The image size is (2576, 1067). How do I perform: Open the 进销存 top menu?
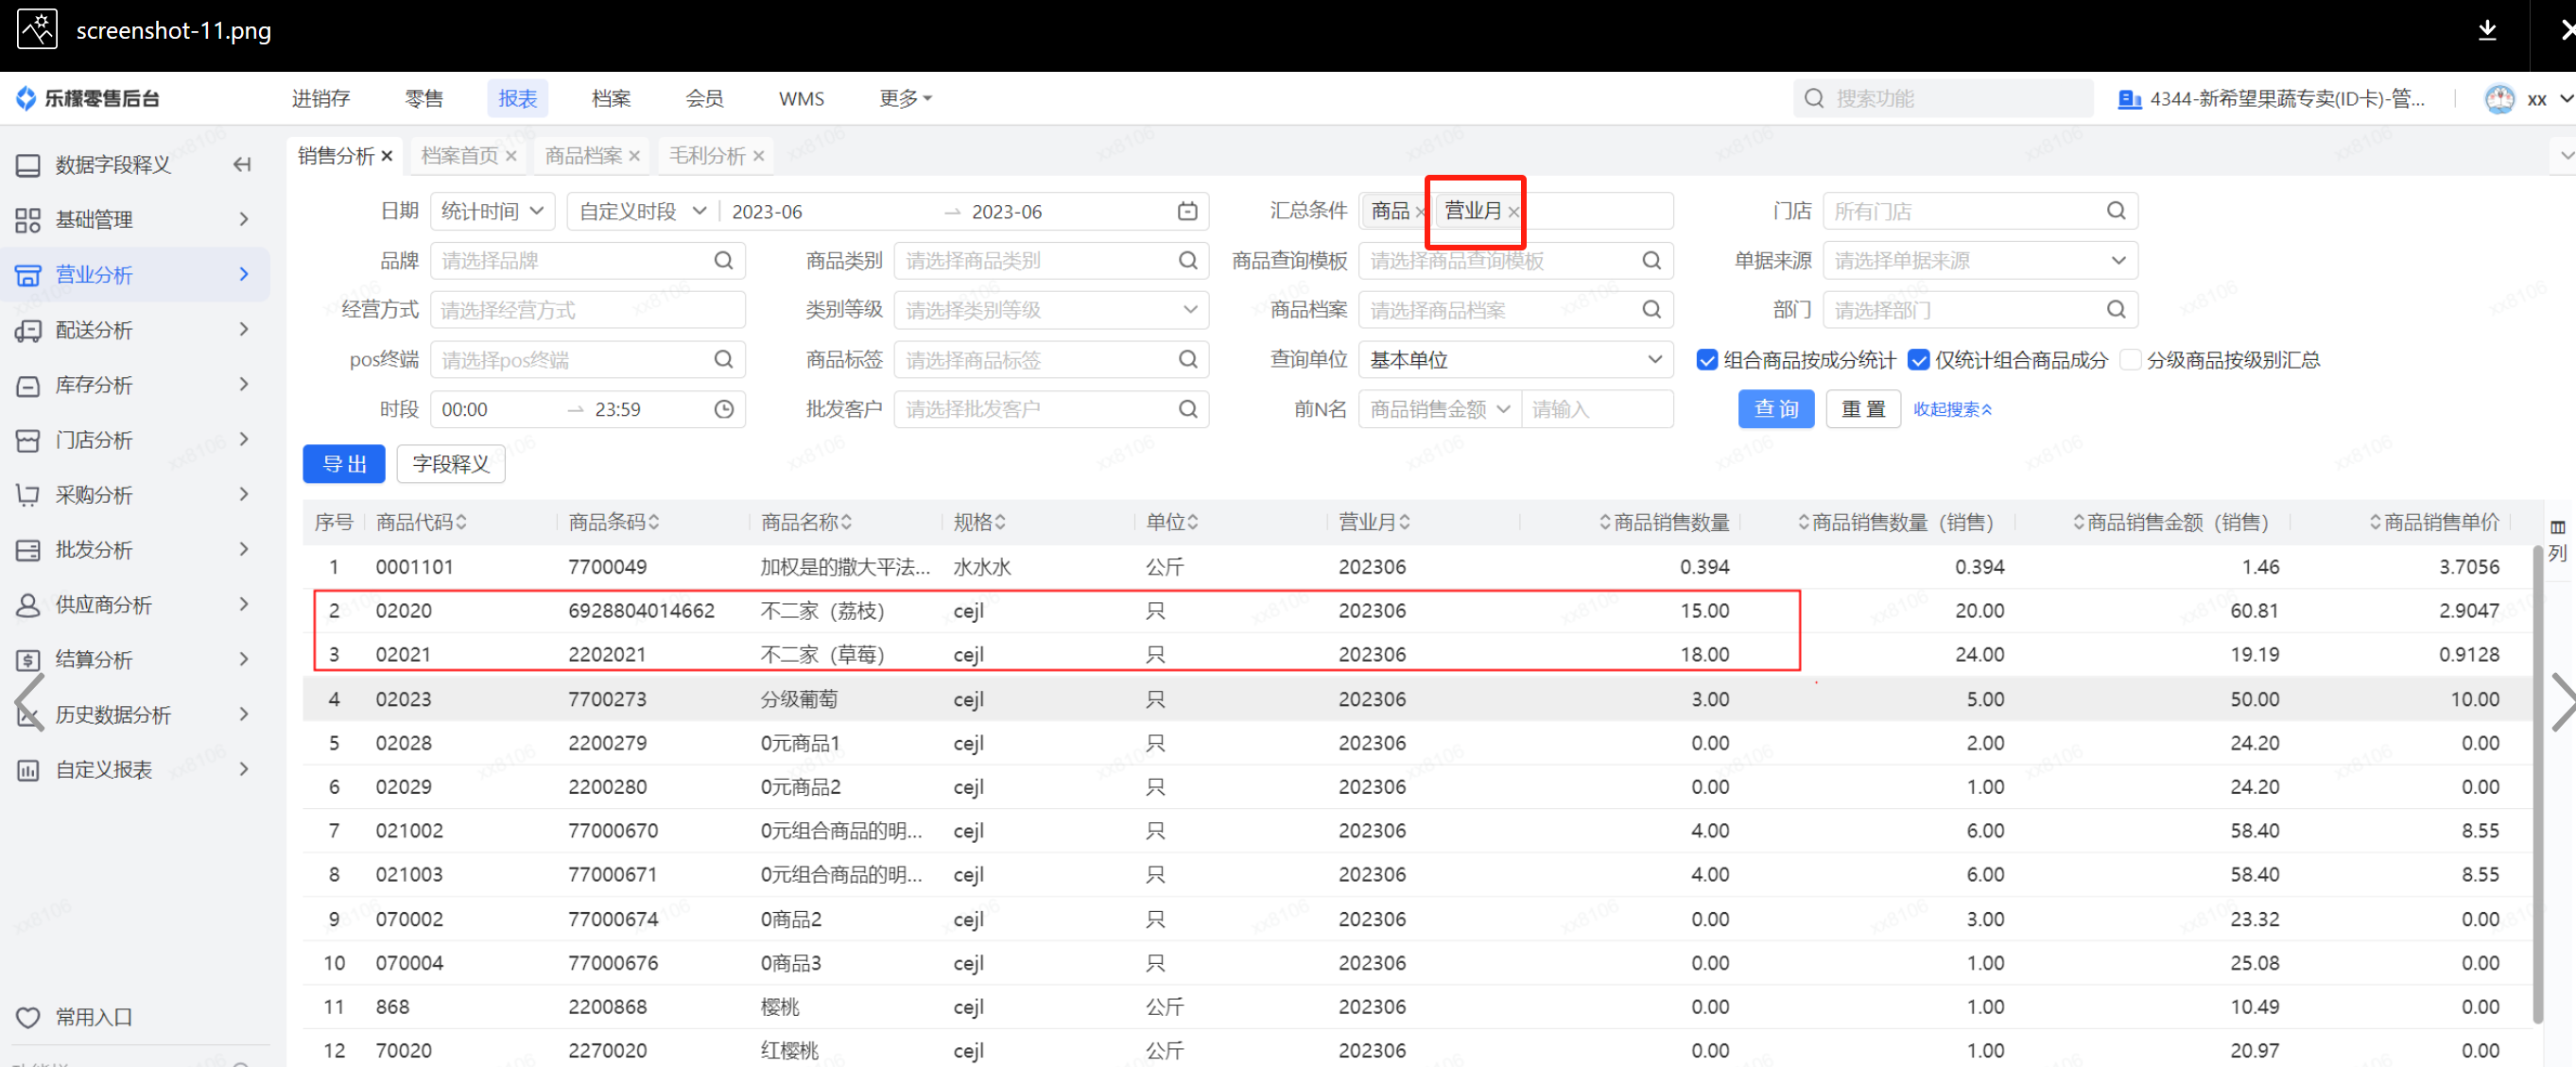coord(321,98)
